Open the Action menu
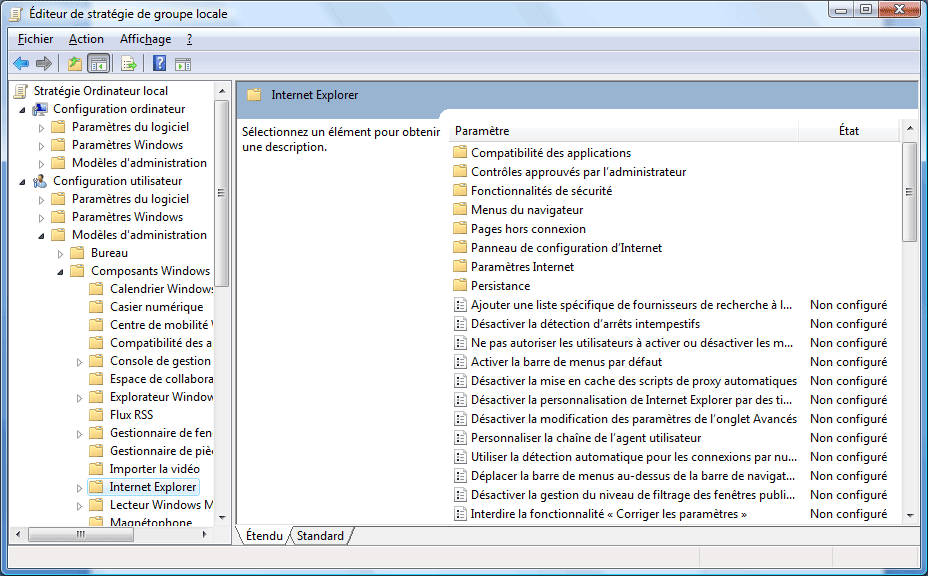The width and height of the screenshot is (928, 576). click(86, 39)
